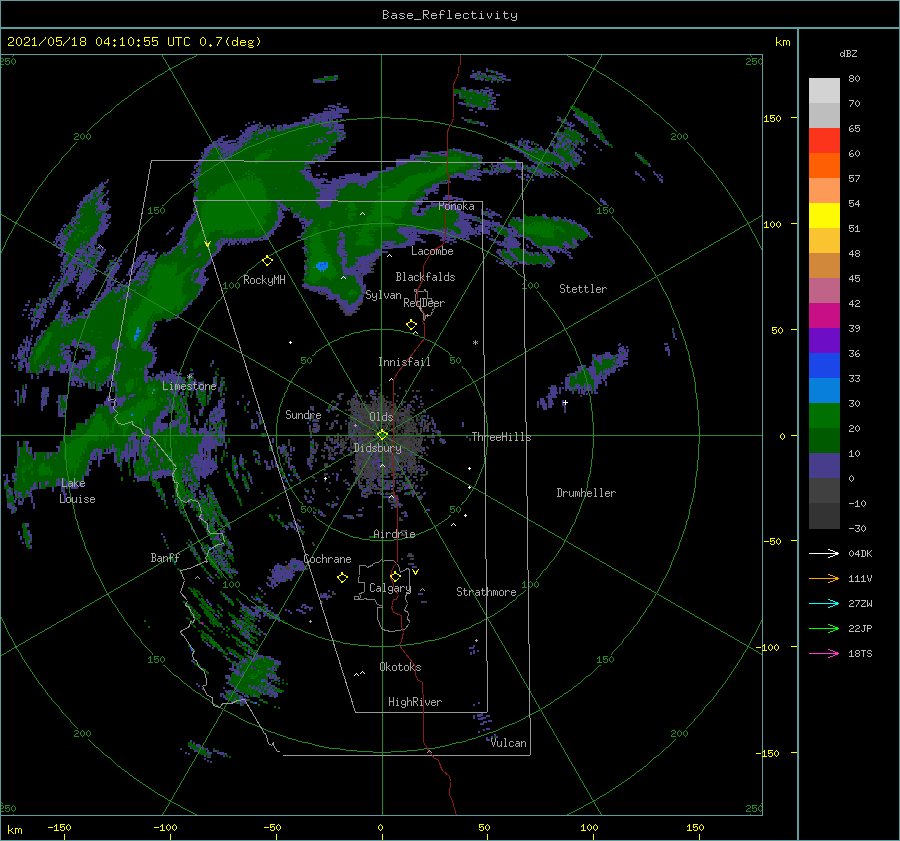This screenshot has width=900, height=841.
Task: Click the Banff town label
Action: coord(165,558)
